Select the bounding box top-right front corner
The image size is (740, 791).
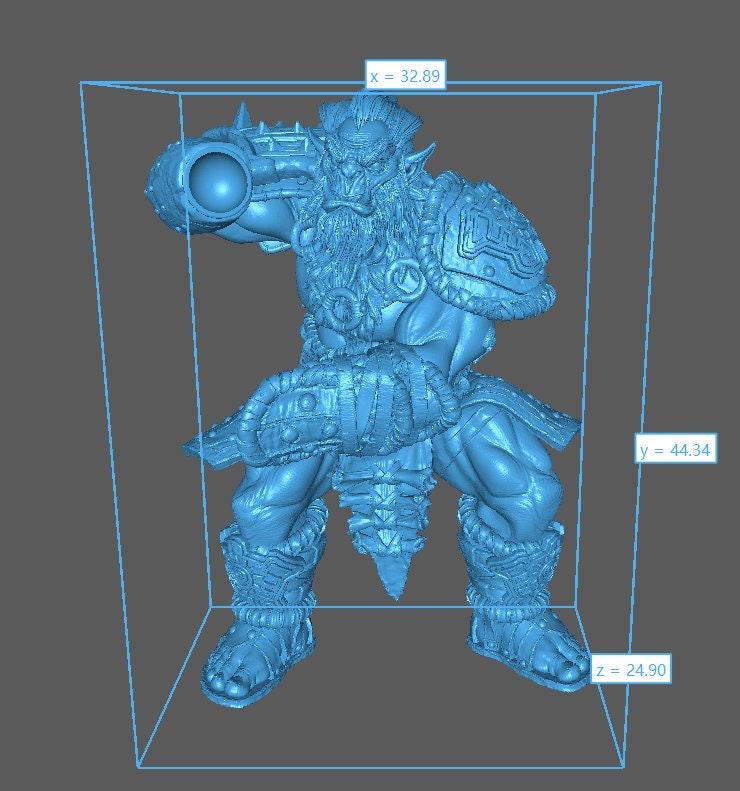tap(661, 85)
